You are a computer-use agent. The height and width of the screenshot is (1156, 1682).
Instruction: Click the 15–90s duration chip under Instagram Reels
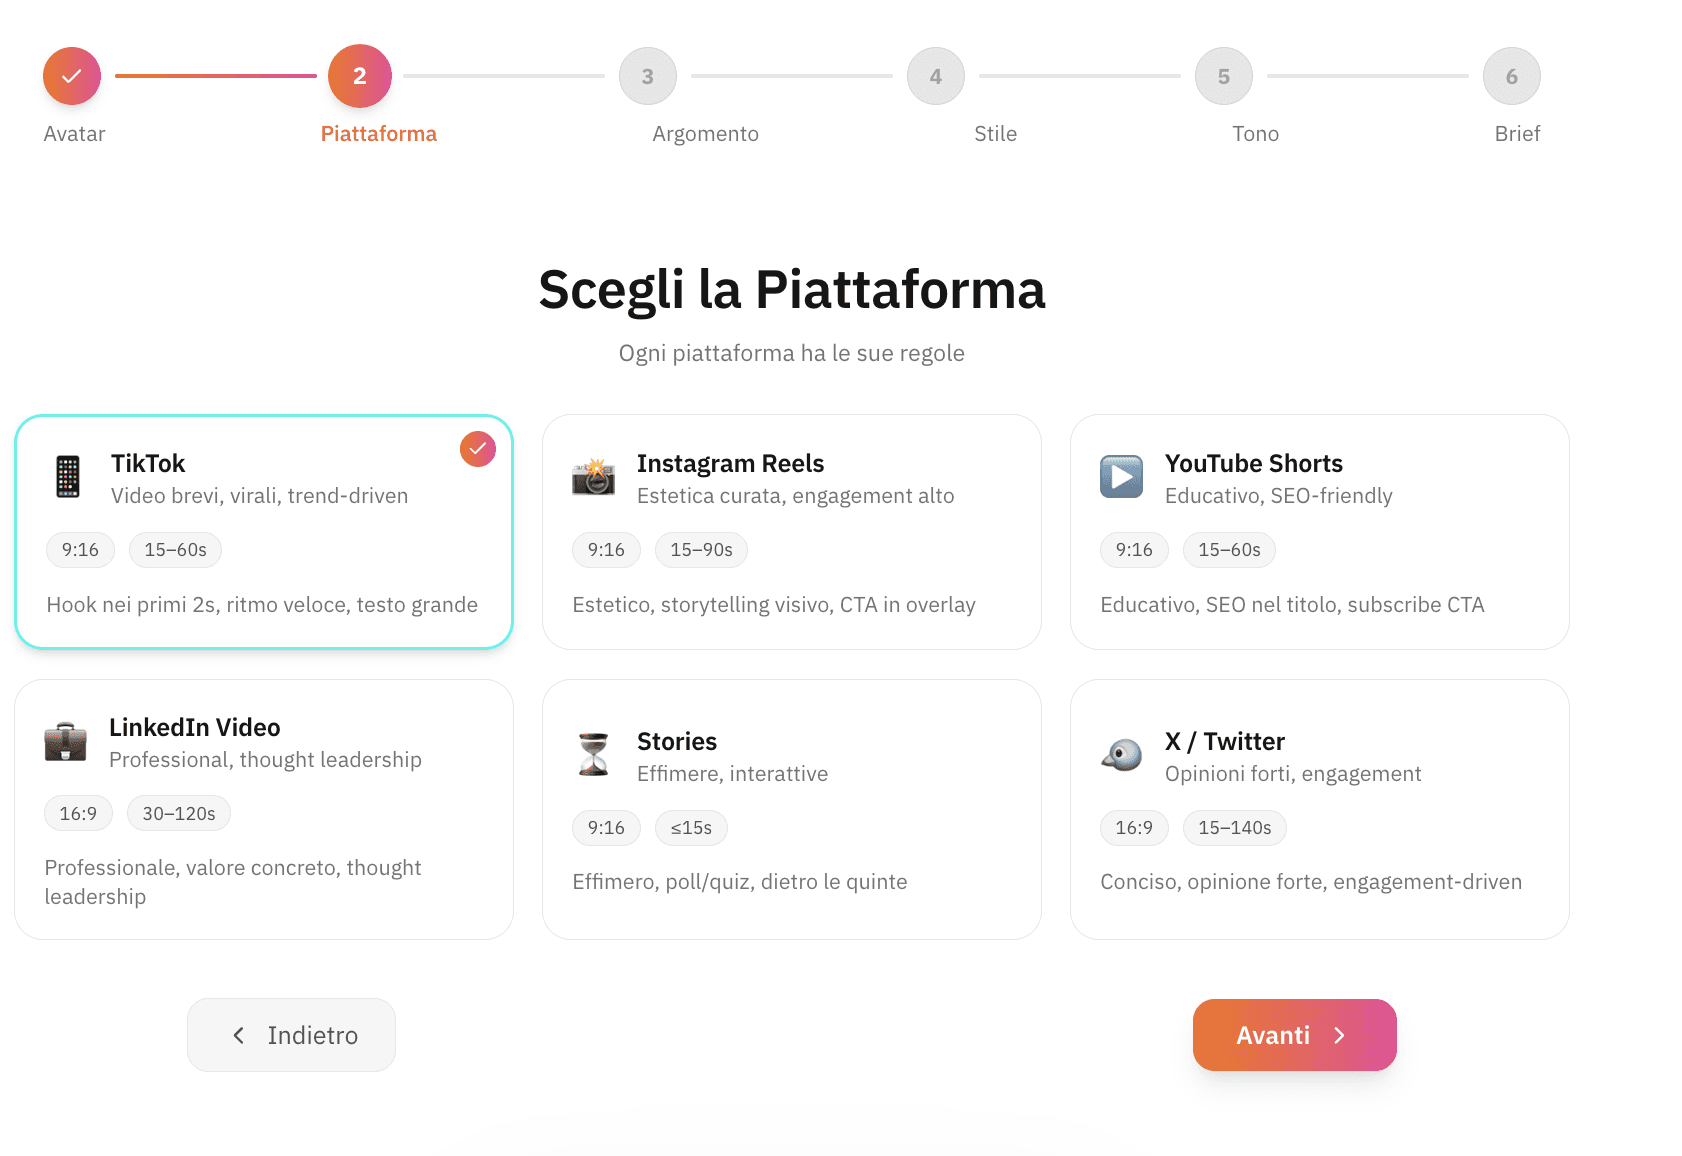tap(701, 549)
